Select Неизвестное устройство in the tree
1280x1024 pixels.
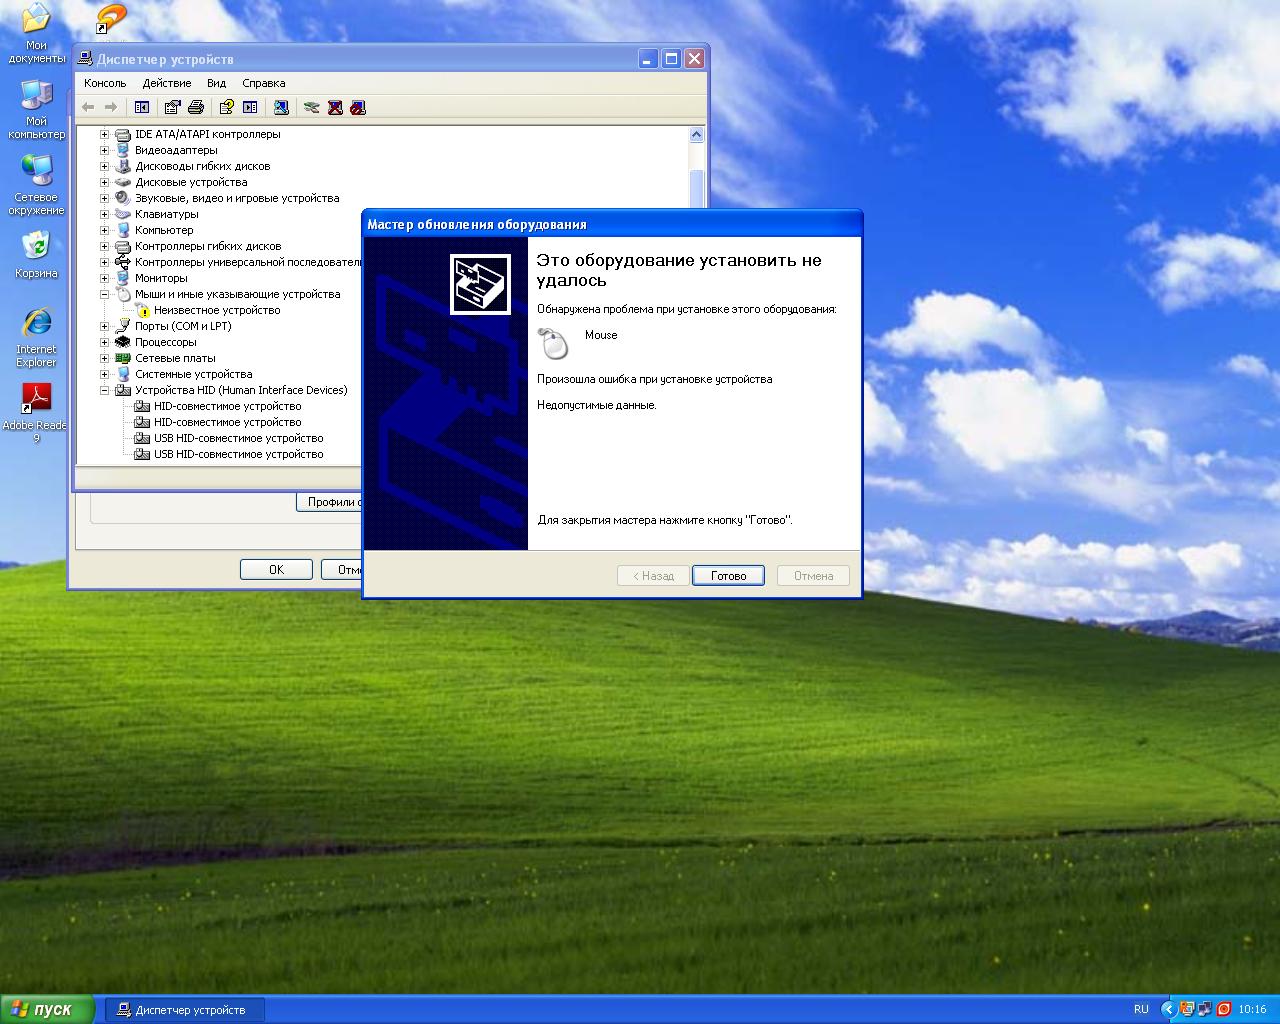[216, 310]
